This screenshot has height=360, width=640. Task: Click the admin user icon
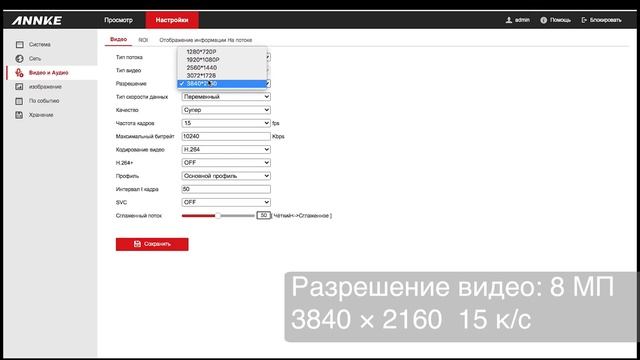tap(509, 20)
